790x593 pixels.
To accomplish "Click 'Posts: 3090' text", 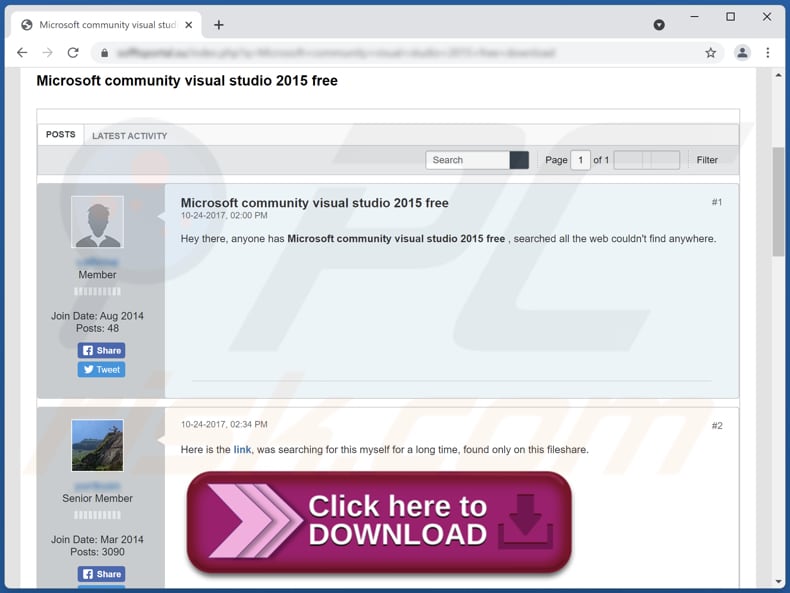I will tap(97, 552).
